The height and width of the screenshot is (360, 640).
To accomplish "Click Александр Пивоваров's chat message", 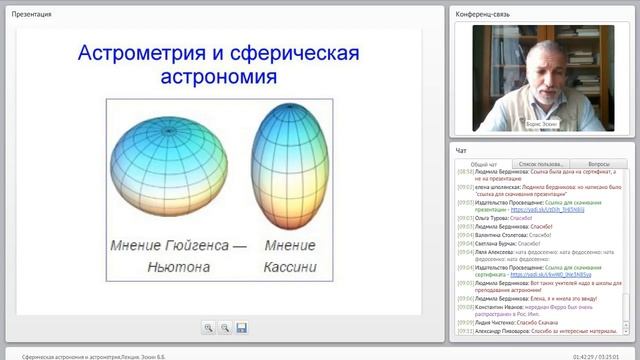I will click(x=537, y=331).
